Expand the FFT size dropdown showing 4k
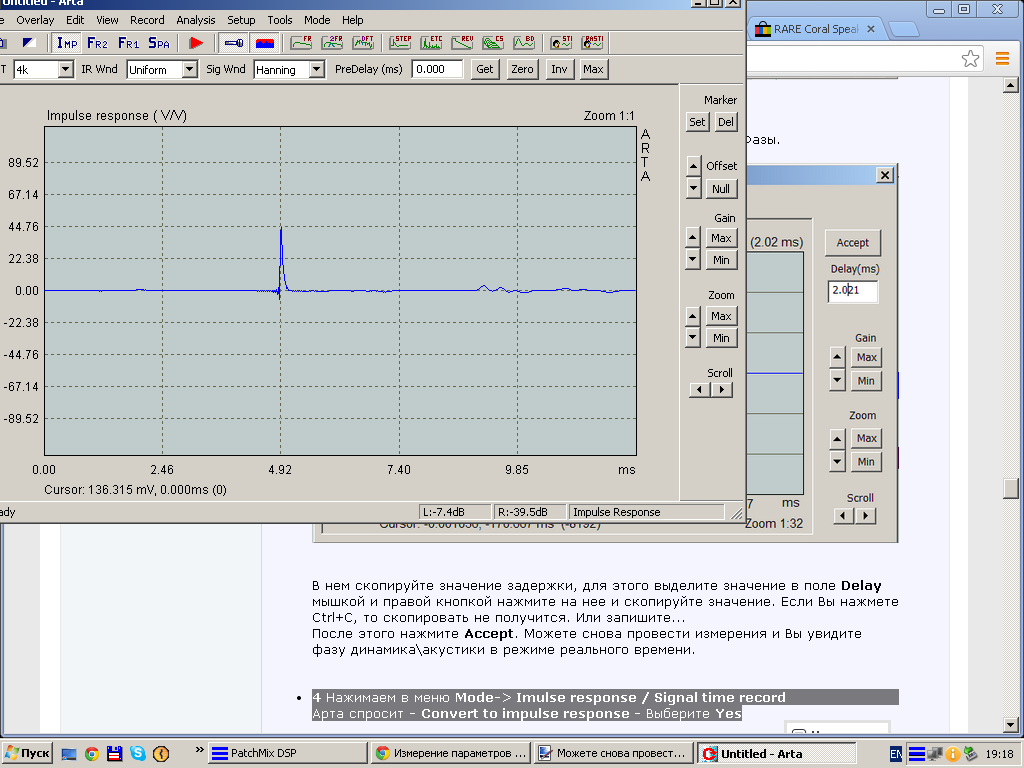Viewport: 1024px width, 768px height. click(66, 69)
